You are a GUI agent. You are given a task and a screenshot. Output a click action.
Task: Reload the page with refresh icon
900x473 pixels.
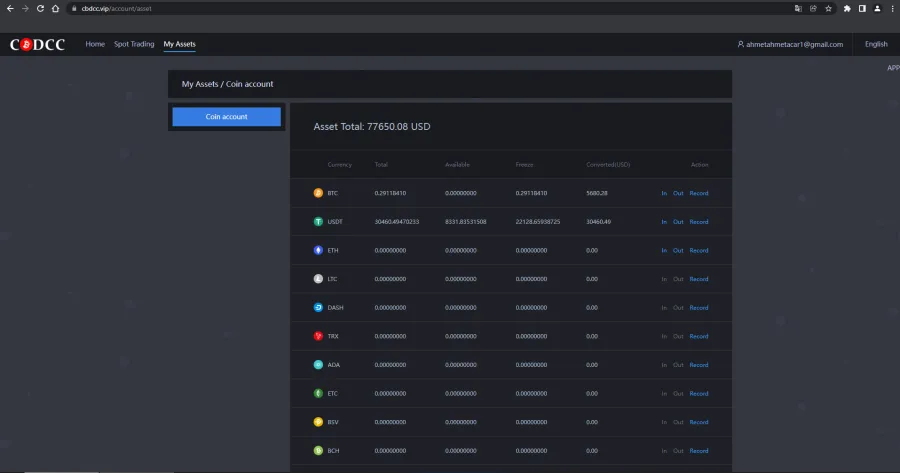coord(40,9)
